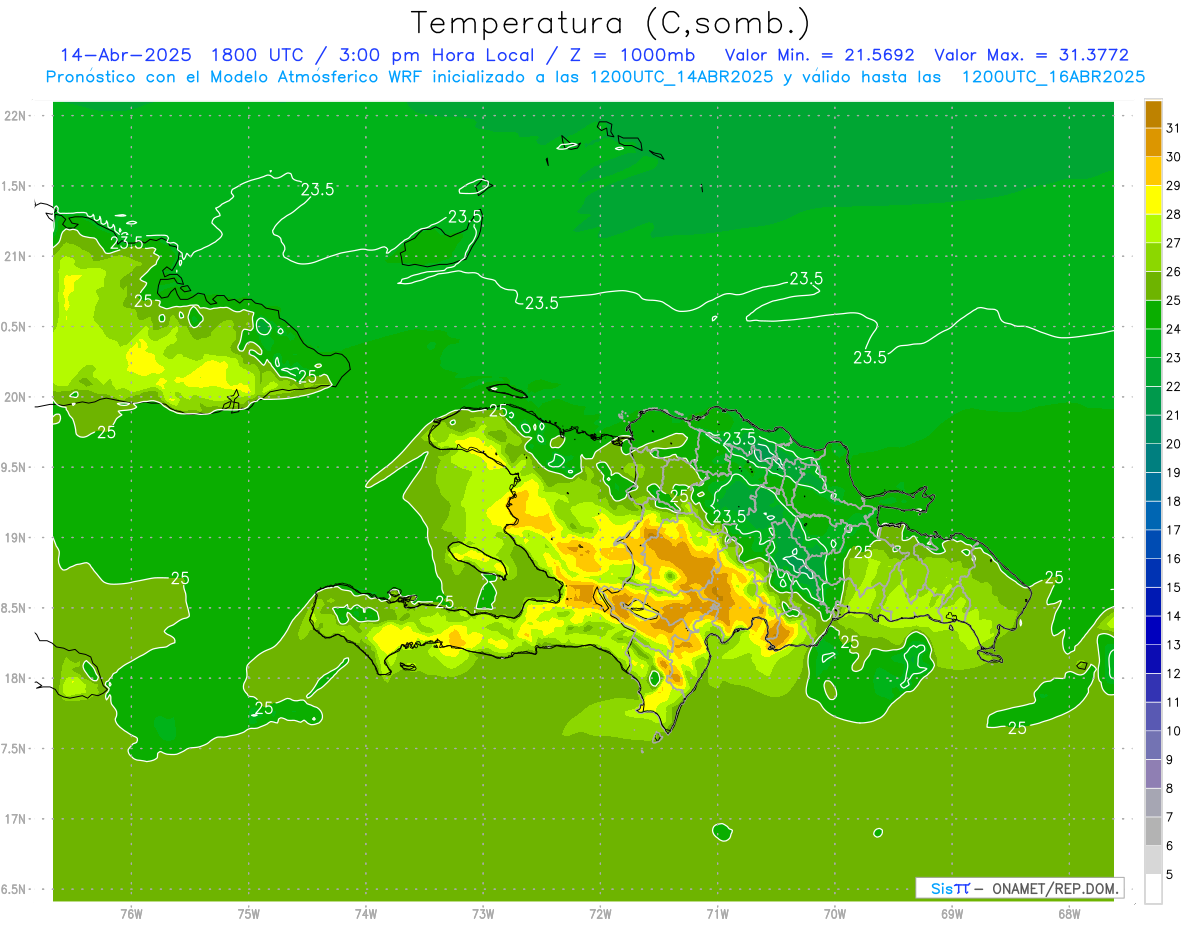The height and width of the screenshot is (927, 1200).
Task: Click the "Sisπ – ONAMET/REP.DOM." credit label
Action: pyautogui.click(x=1020, y=888)
